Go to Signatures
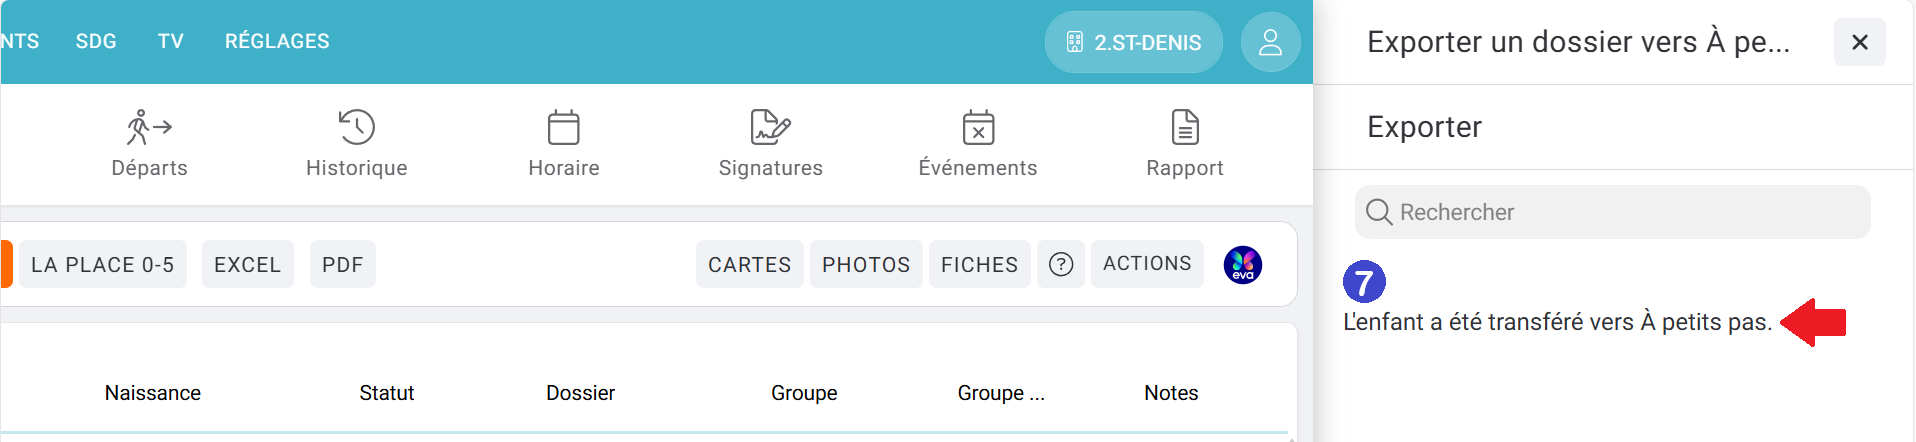This screenshot has width=1916, height=442. 771,144
